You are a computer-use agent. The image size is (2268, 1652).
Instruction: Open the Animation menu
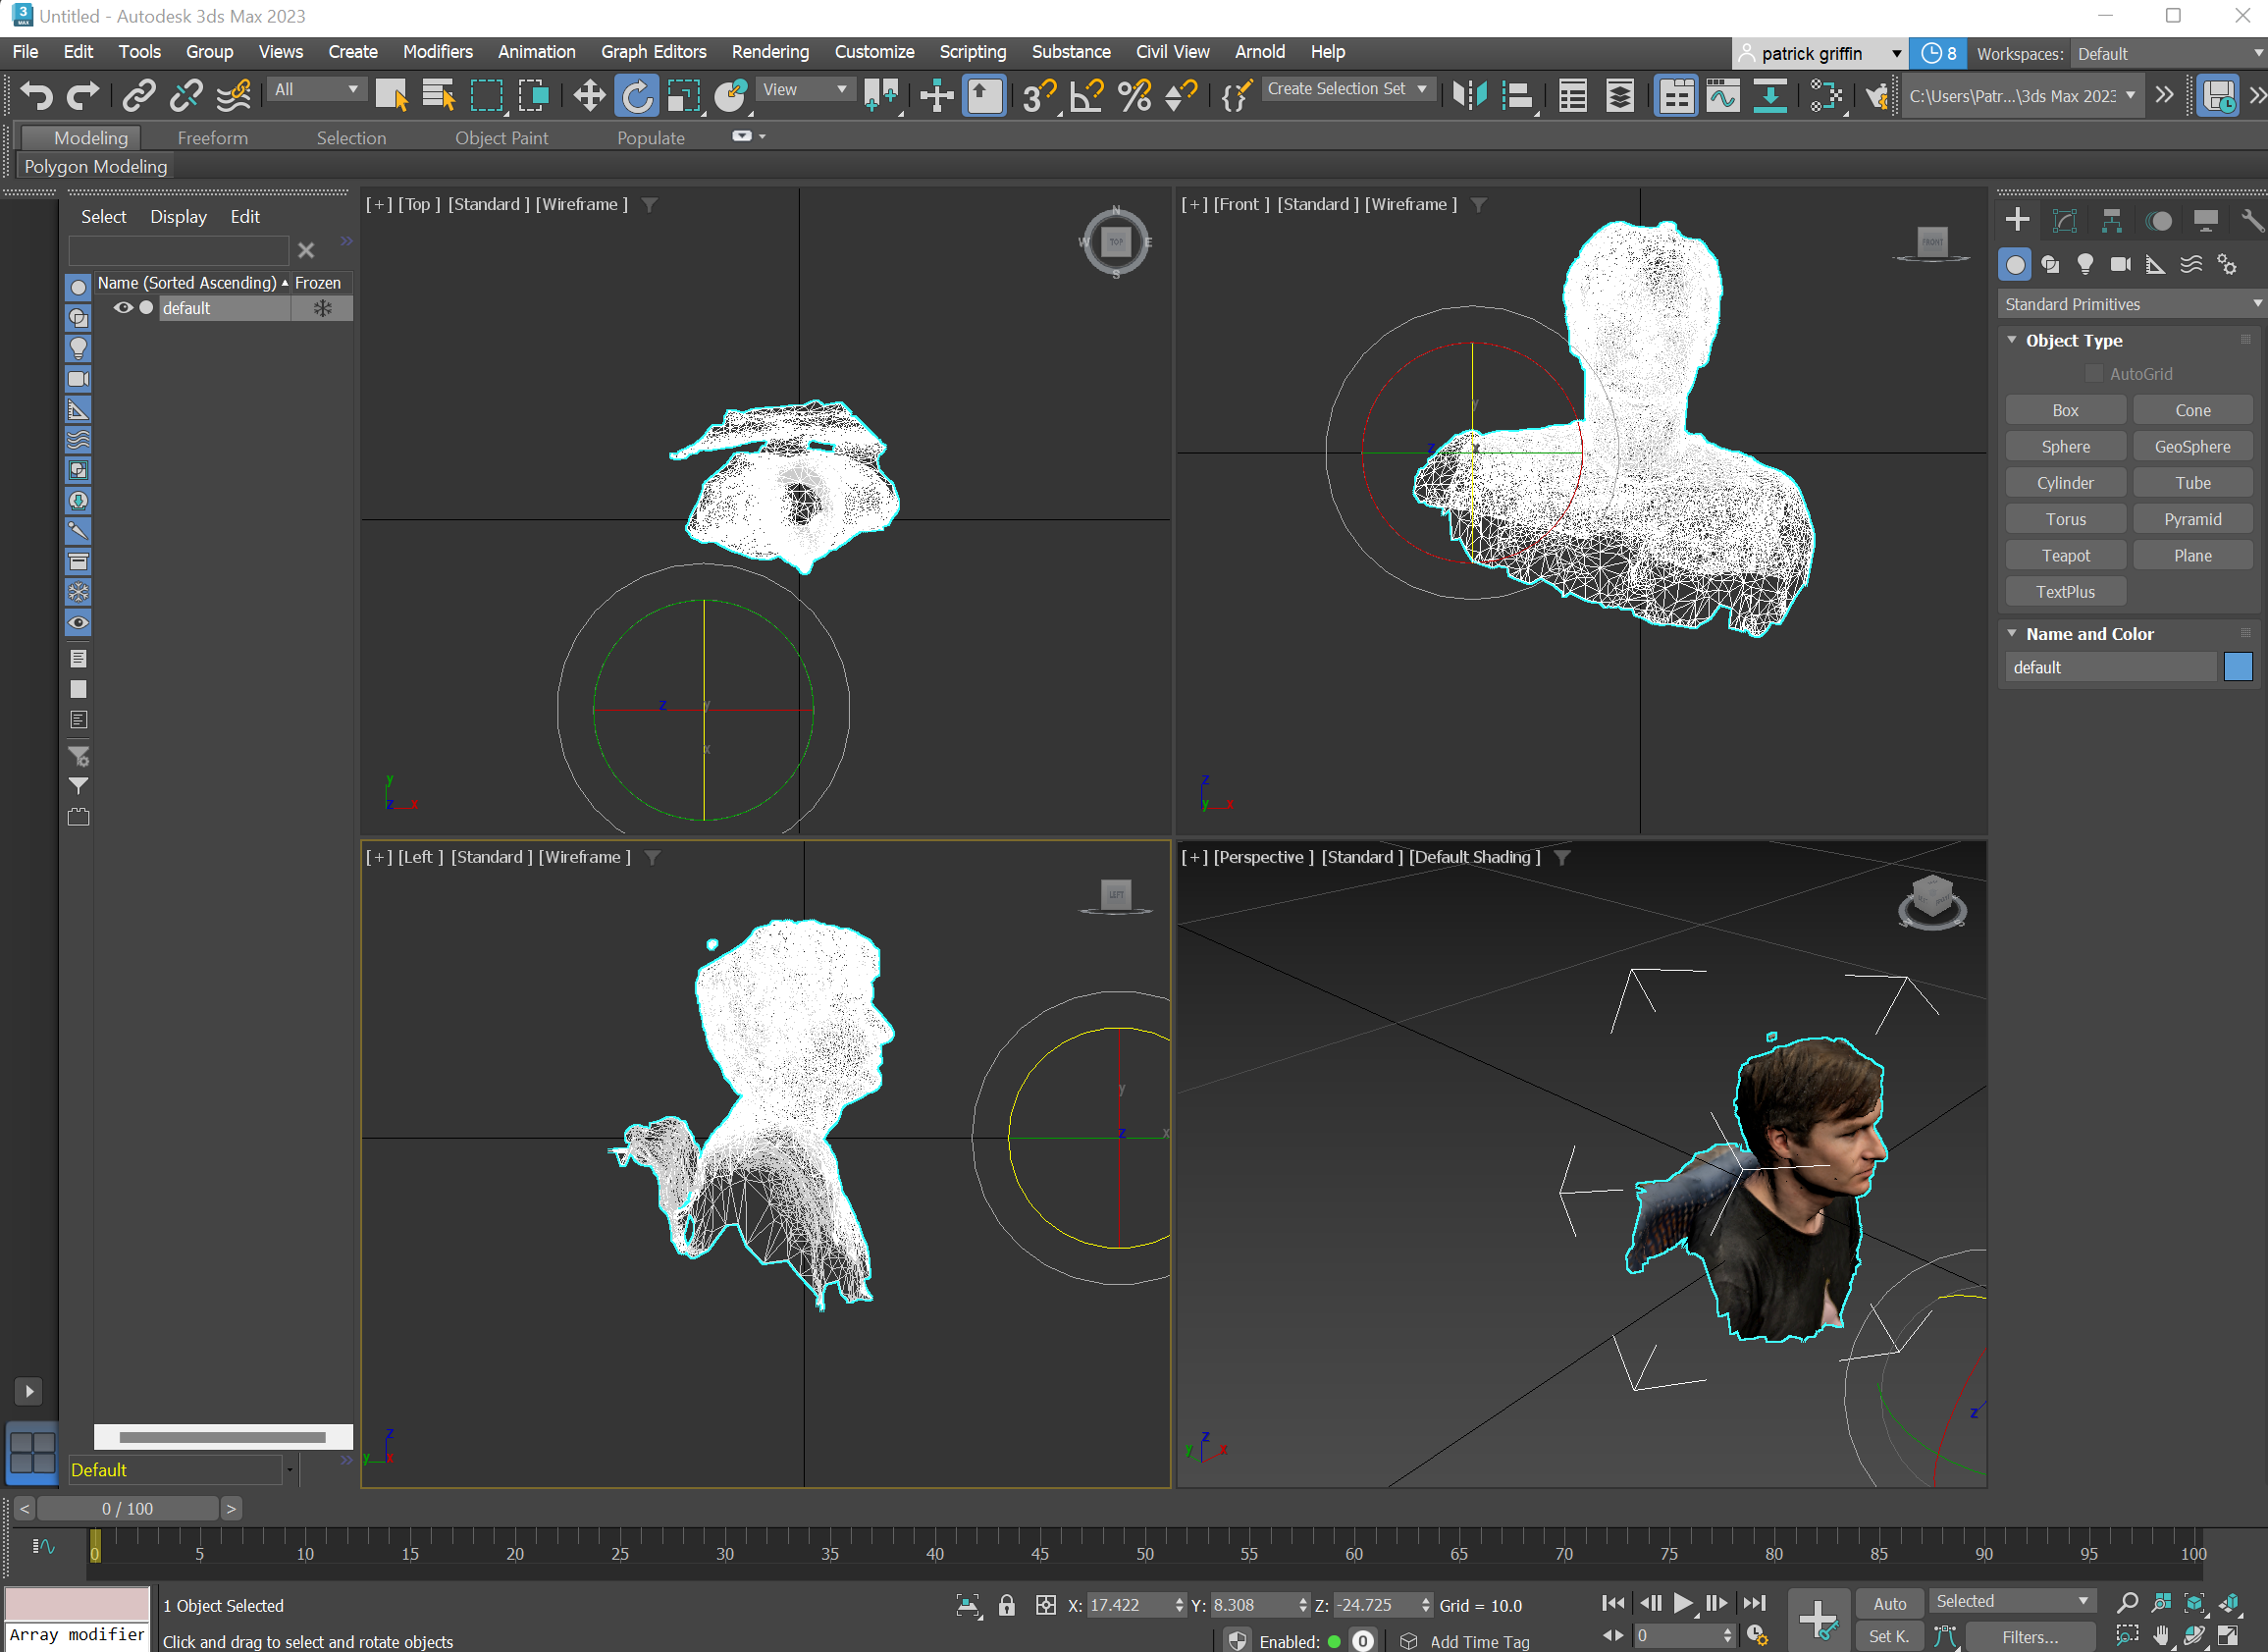tap(532, 51)
